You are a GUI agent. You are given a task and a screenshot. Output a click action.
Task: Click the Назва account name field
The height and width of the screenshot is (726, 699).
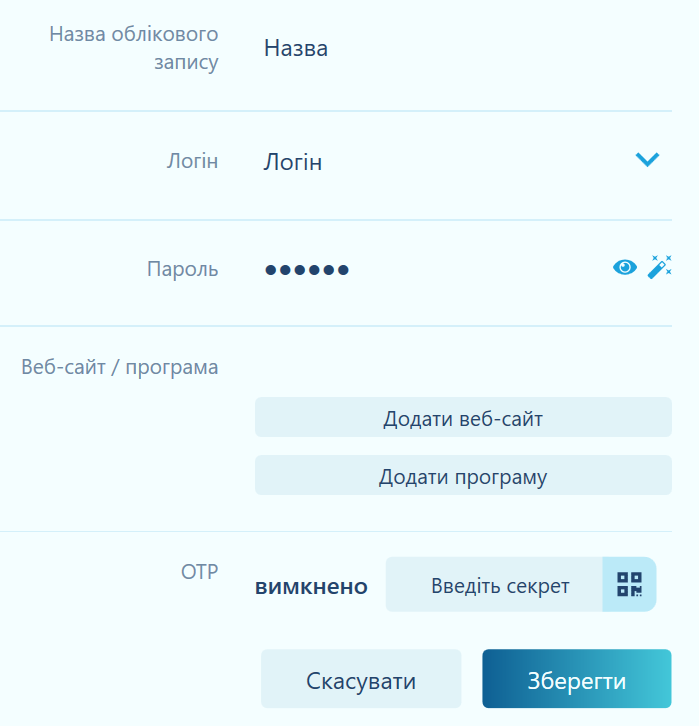[x=296, y=48]
